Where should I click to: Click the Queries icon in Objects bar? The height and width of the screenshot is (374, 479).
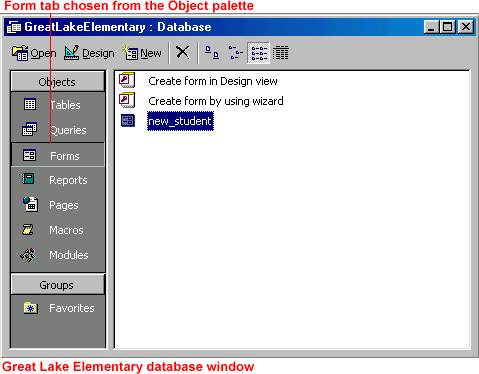29,129
